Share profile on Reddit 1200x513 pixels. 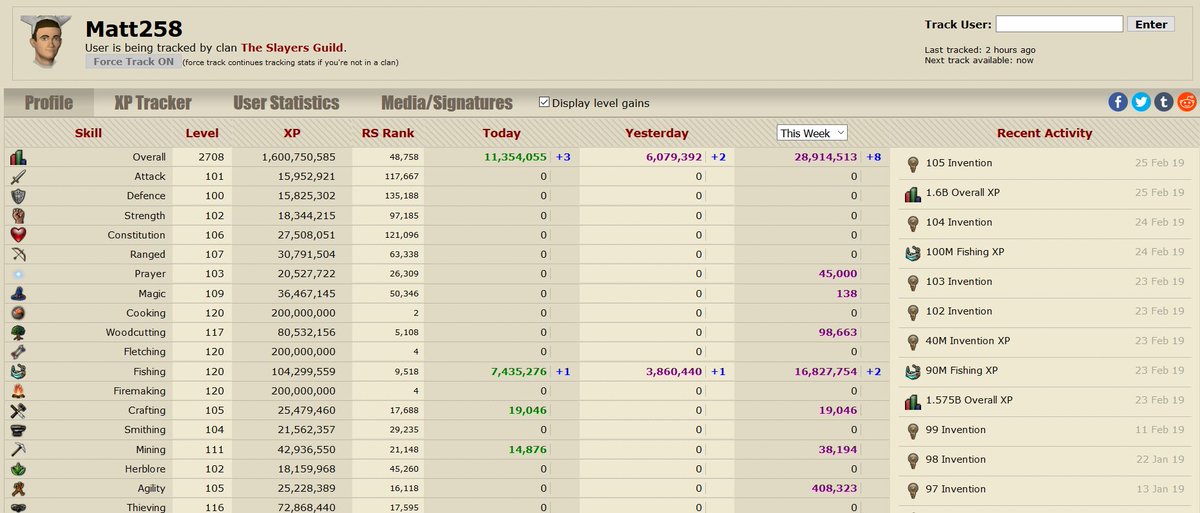pyautogui.click(x=1187, y=101)
